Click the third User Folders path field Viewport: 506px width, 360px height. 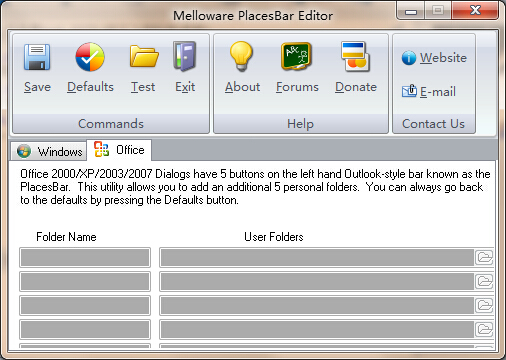tap(317, 305)
